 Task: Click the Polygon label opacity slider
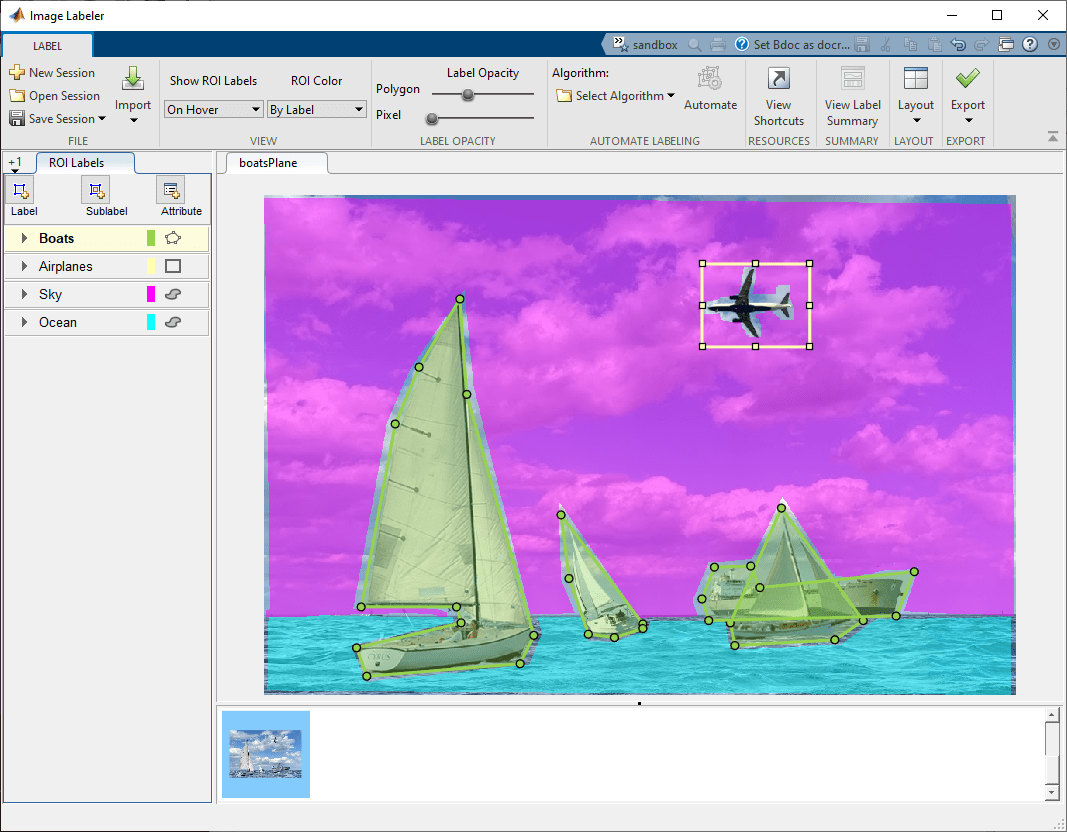click(467, 95)
